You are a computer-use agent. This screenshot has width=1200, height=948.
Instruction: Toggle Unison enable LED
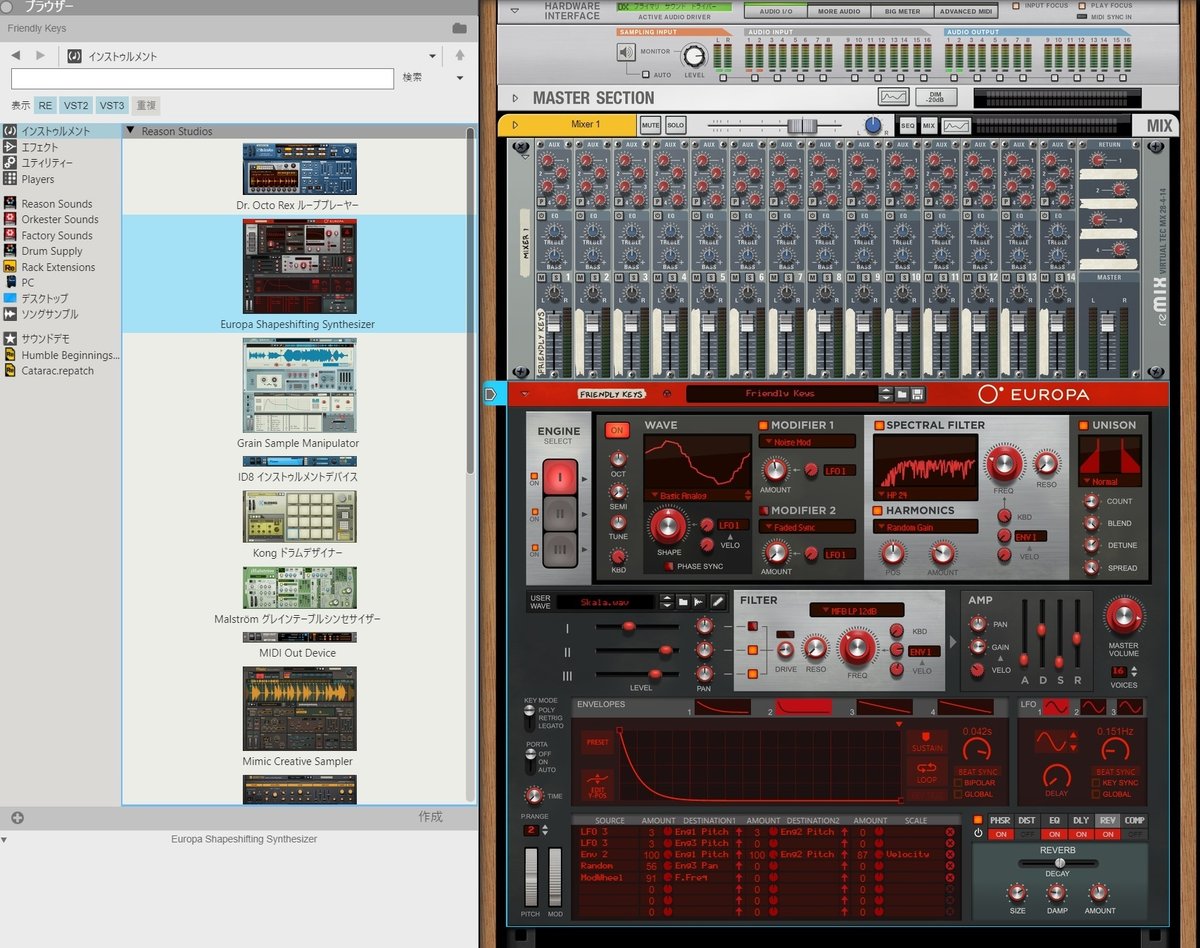point(1083,425)
